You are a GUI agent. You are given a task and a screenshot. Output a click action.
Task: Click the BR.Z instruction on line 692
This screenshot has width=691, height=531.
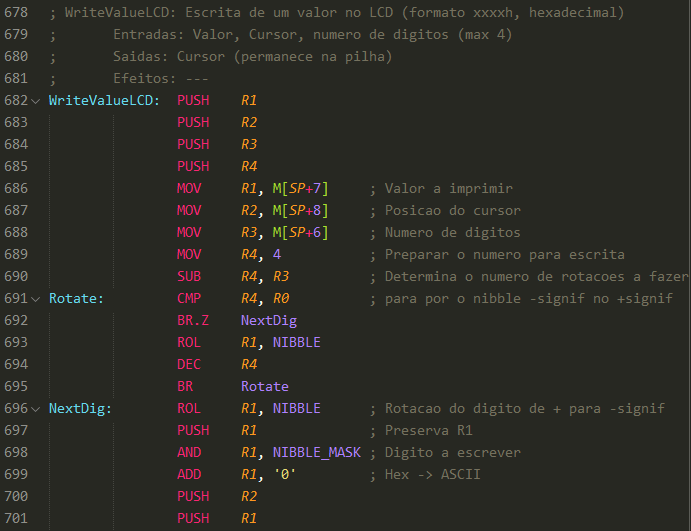(x=193, y=321)
